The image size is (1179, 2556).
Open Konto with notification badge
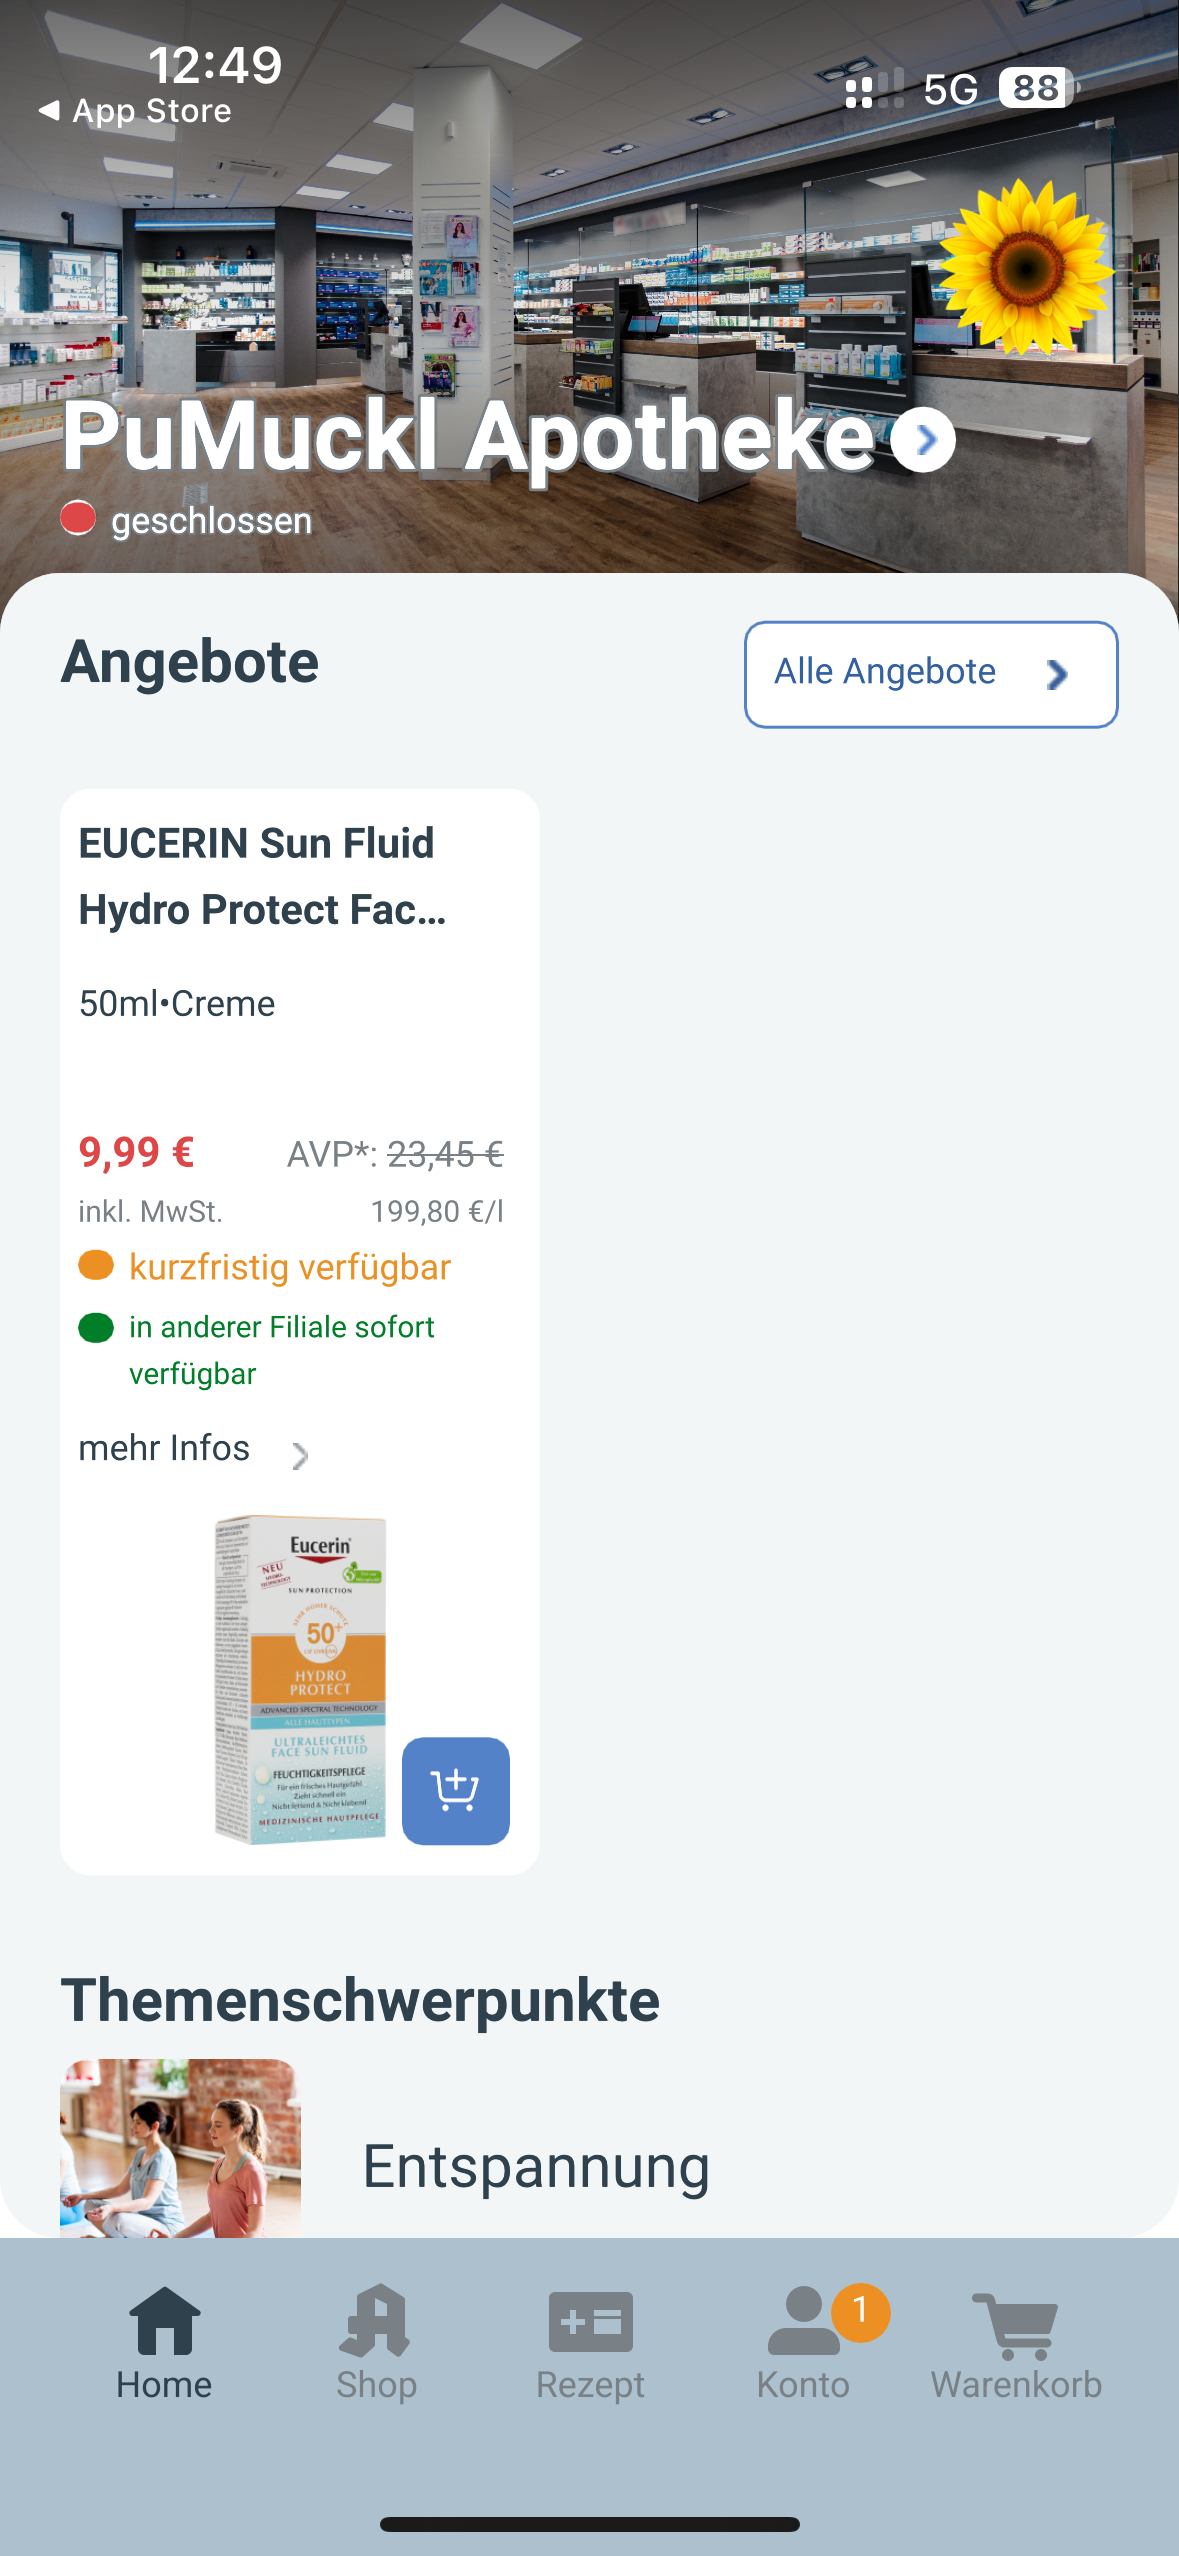pos(804,2342)
